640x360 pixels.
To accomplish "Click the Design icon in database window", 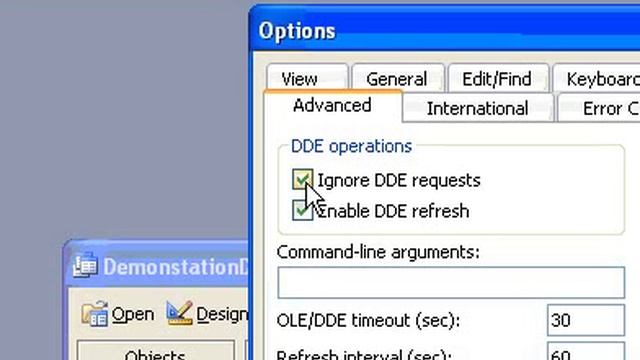I will 180,313.
